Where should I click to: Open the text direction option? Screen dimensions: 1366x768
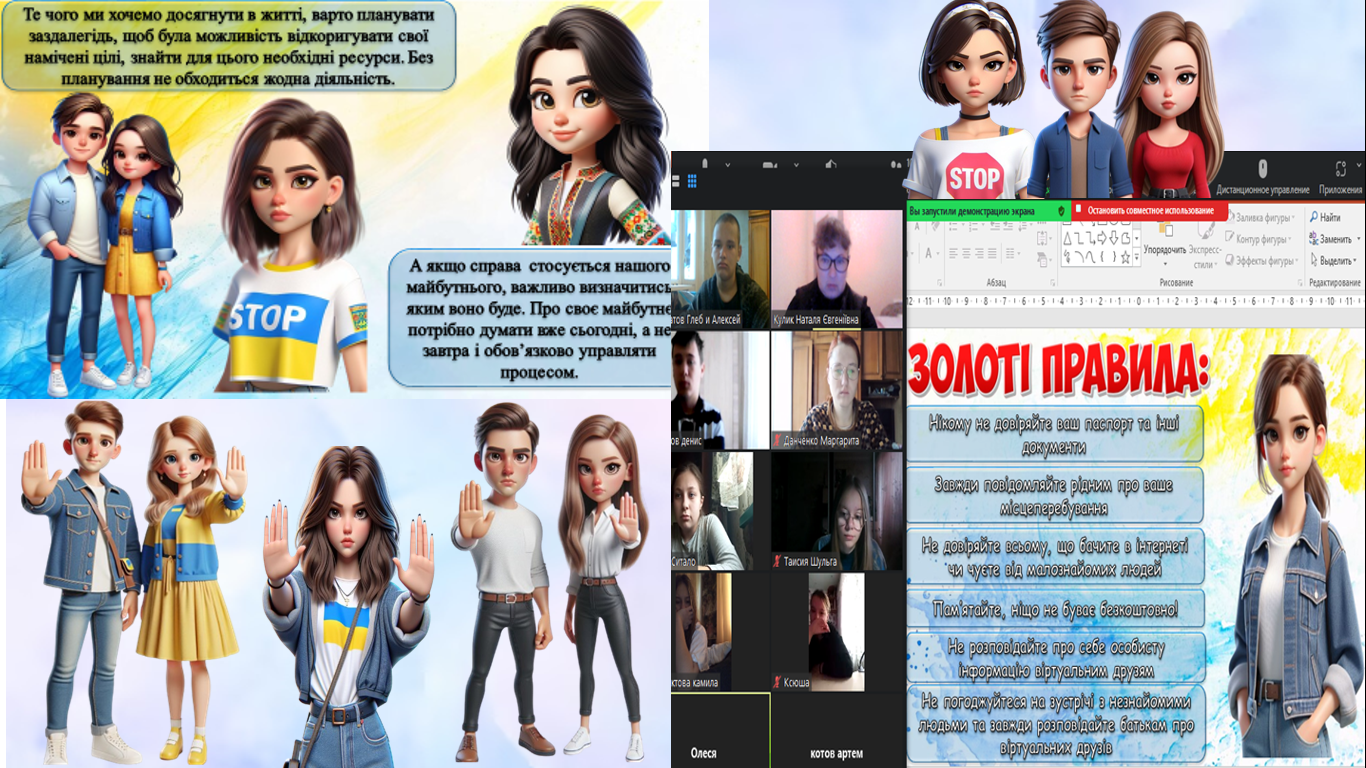coord(1042,238)
